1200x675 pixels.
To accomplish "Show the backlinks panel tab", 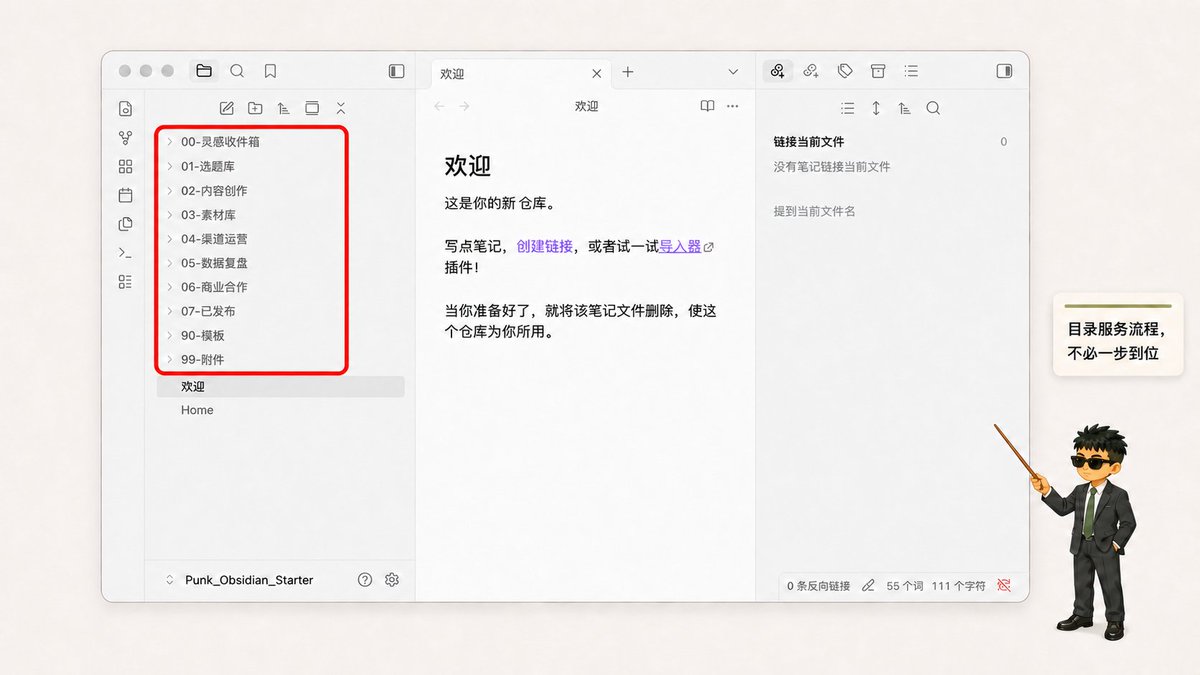I will click(x=778, y=71).
